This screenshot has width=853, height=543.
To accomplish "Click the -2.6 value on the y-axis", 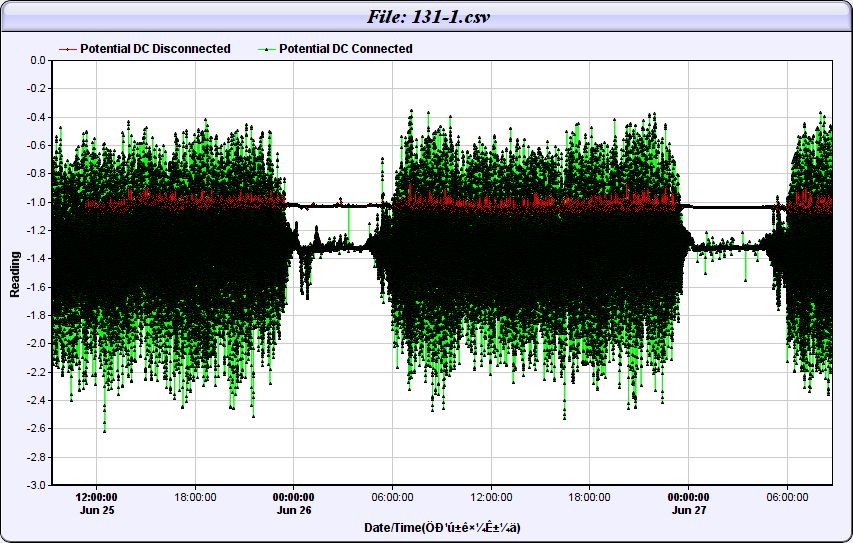I will click(x=36, y=428).
